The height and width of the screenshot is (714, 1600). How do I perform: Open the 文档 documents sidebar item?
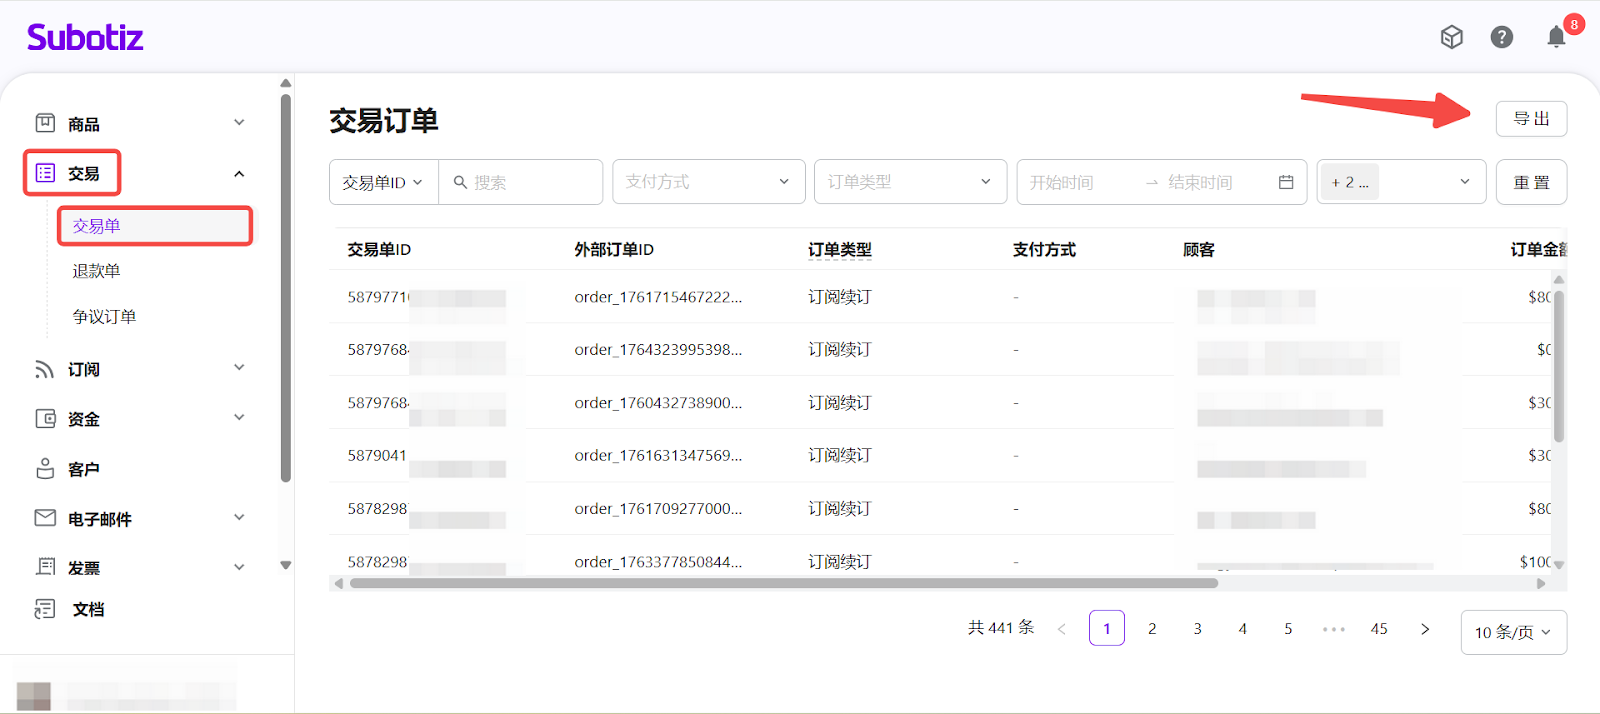click(x=88, y=609)
